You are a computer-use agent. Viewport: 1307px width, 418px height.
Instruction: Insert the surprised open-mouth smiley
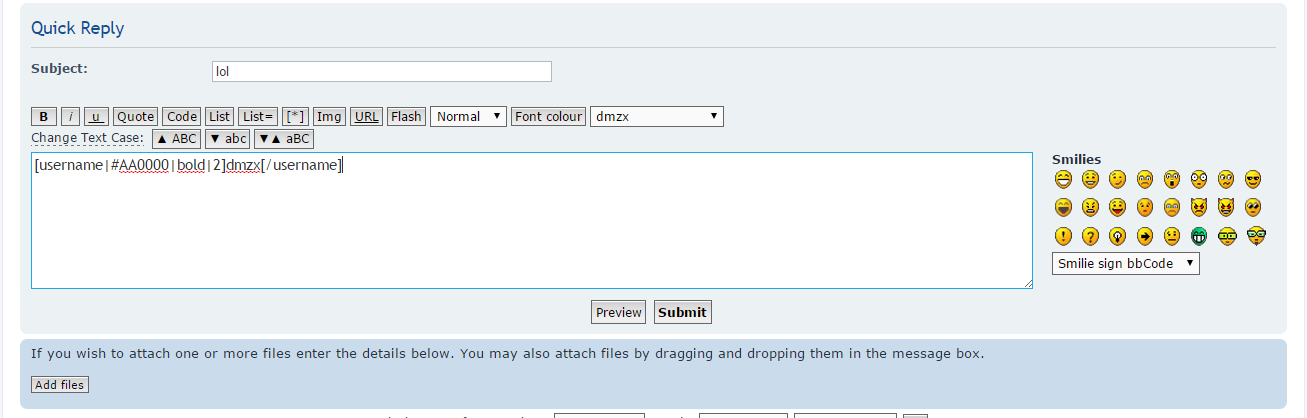(1172, 180)
